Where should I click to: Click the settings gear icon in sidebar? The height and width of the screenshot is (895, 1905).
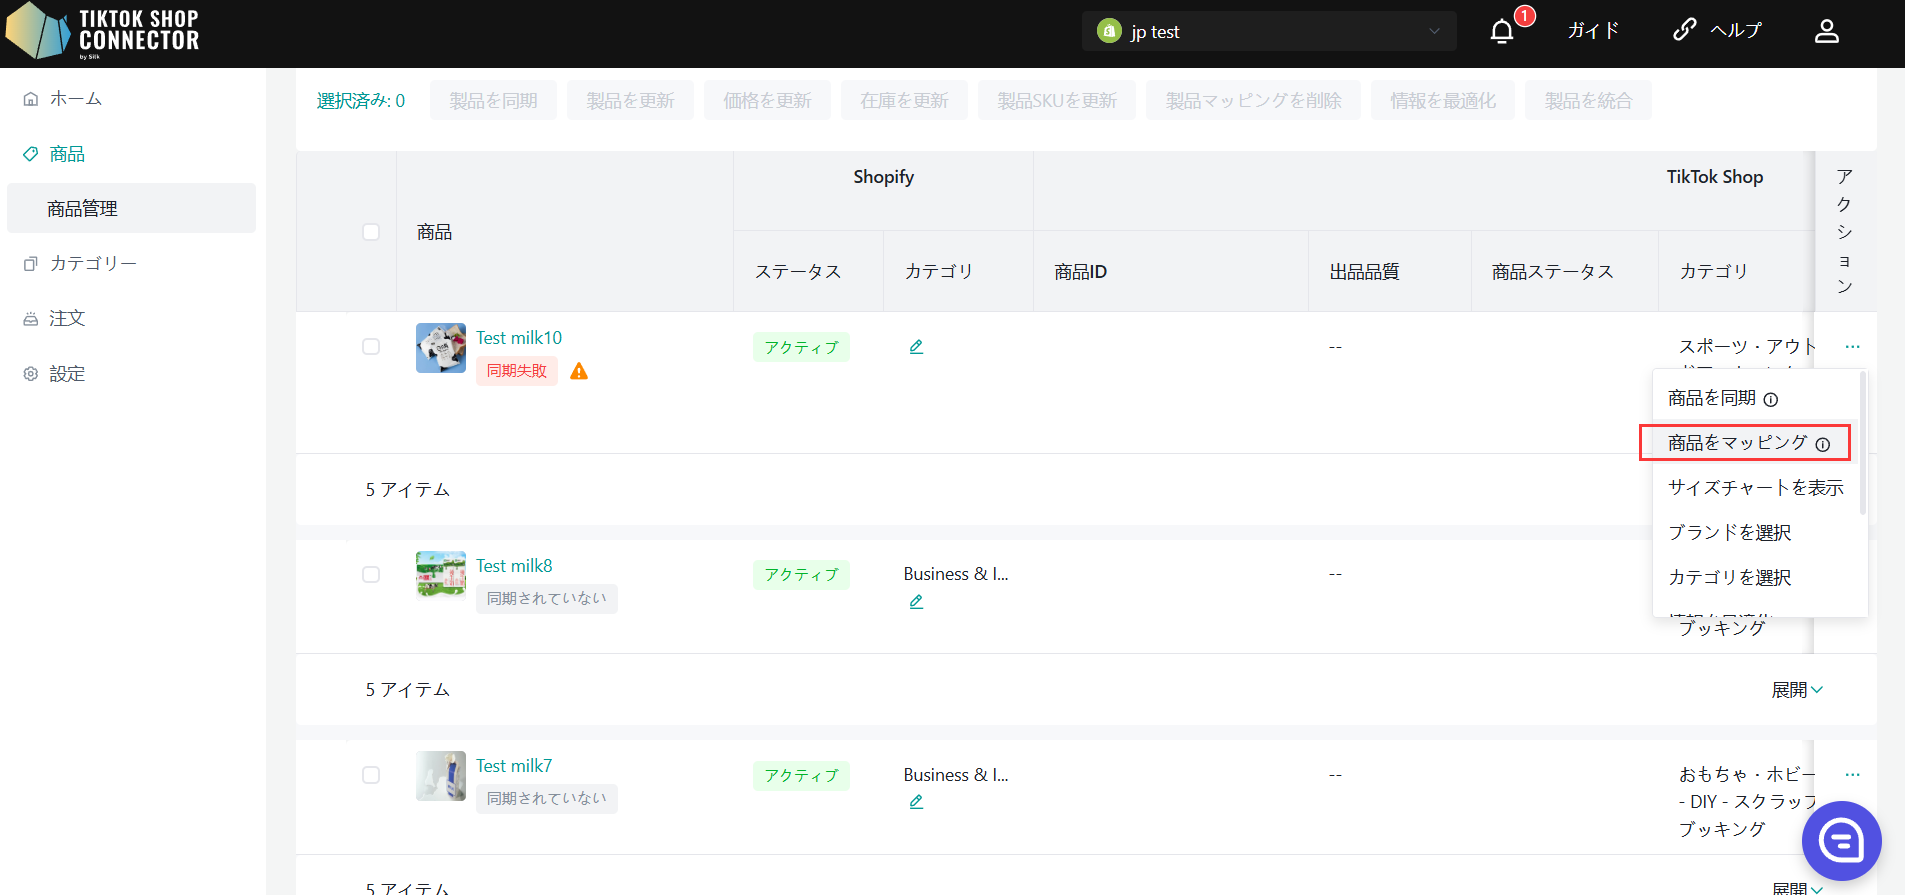31,374
